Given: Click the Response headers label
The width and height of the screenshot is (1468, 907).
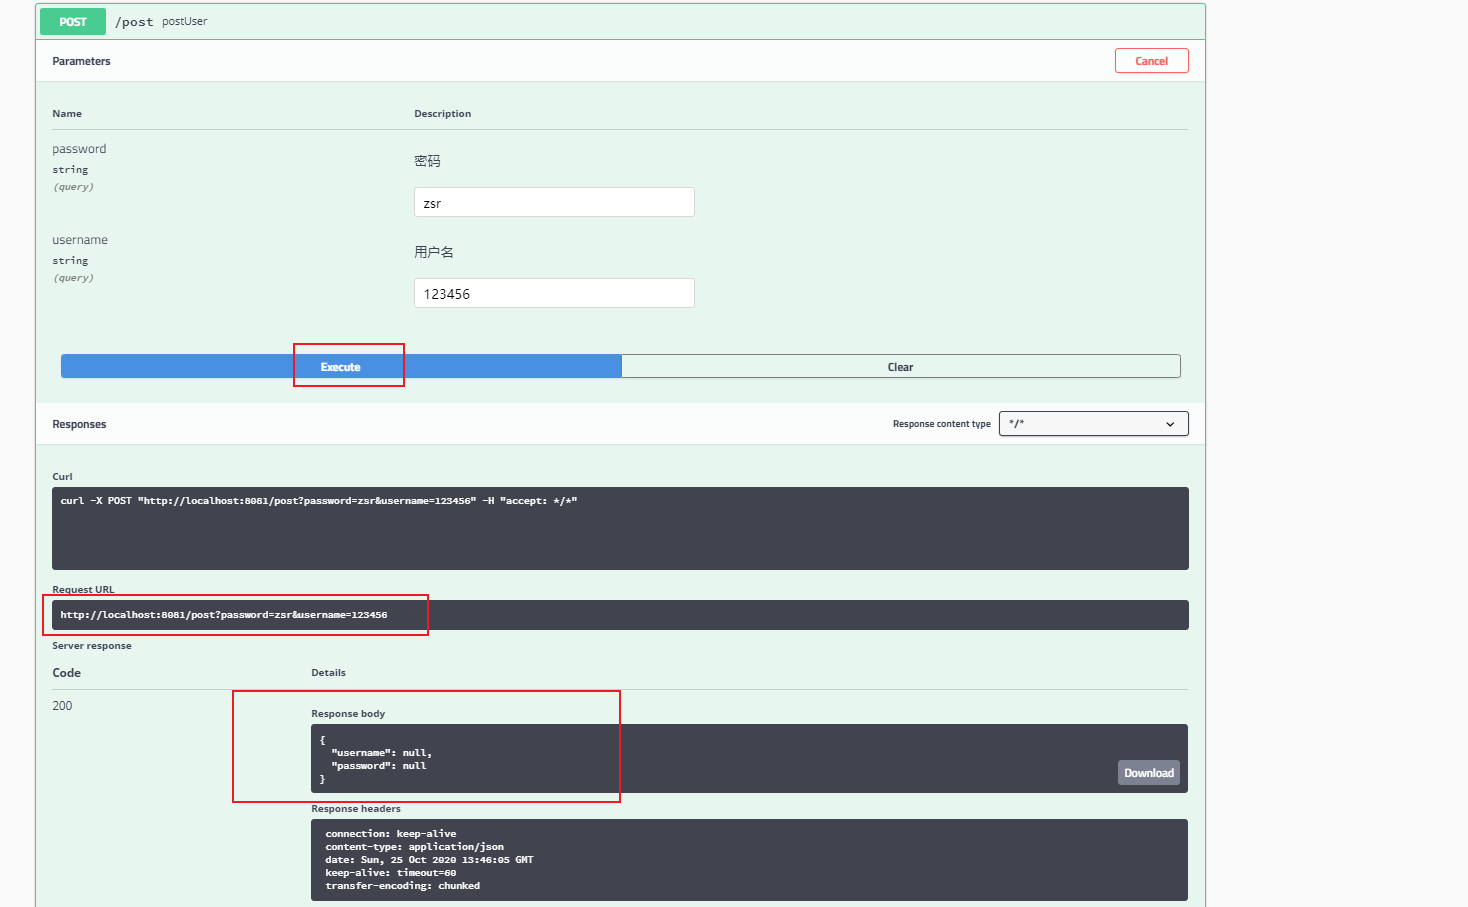Looking at the screenshot, I should [x=356, y=809].
